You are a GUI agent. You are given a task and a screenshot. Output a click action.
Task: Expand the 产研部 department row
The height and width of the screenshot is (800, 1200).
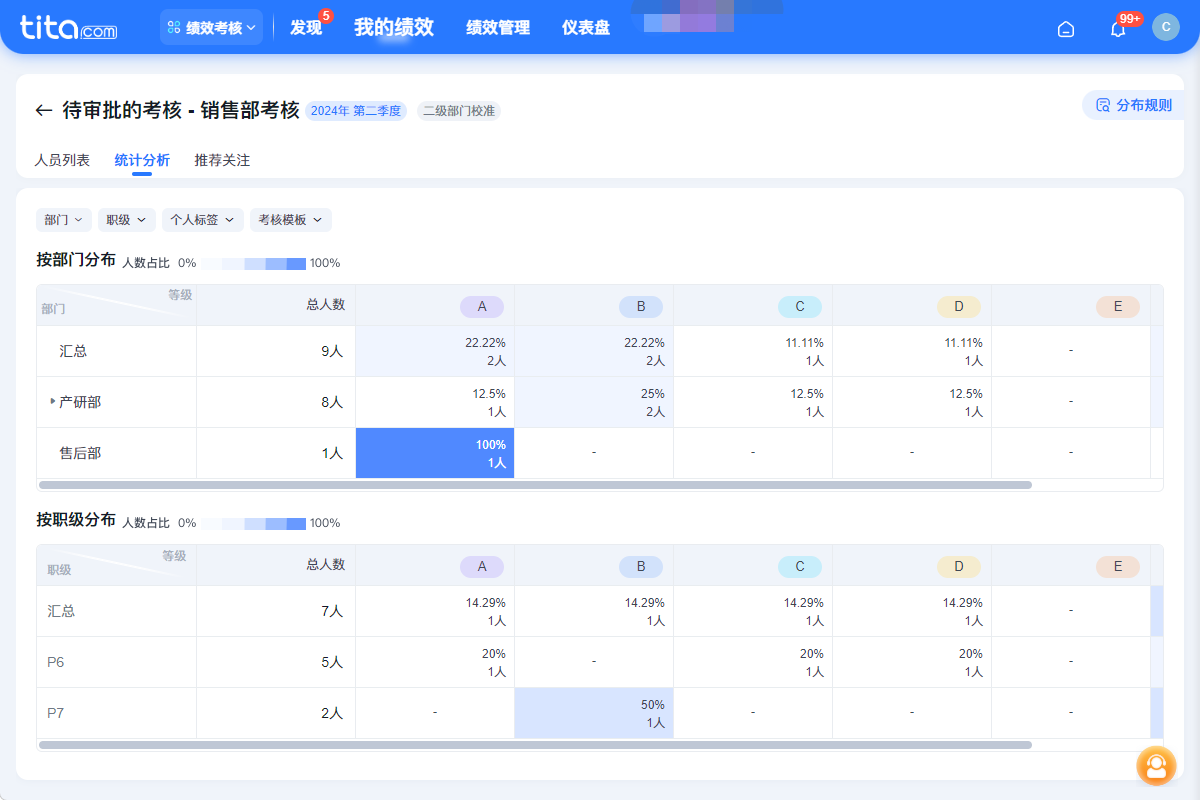click(53, 402)
